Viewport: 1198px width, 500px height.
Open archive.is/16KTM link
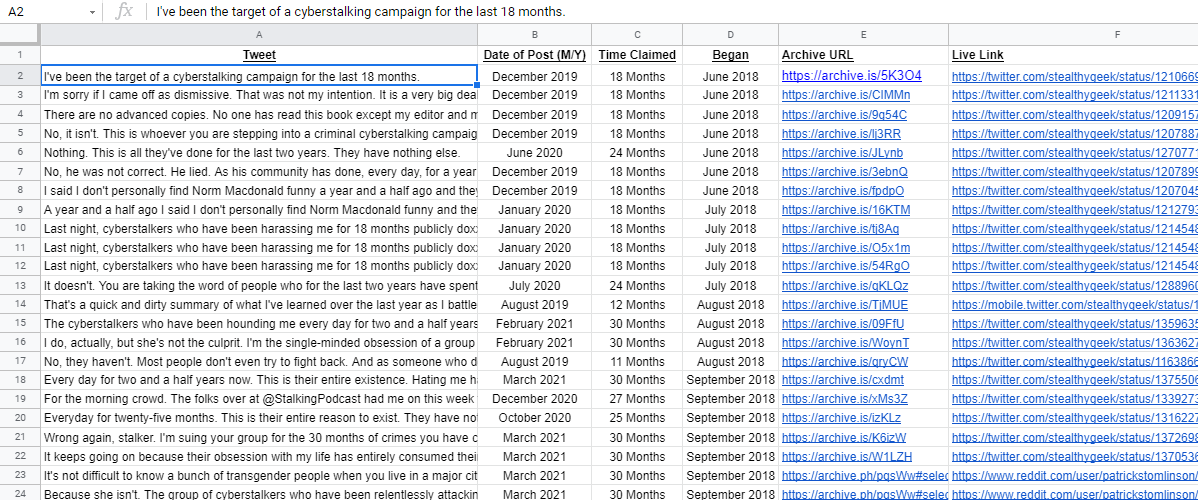point(845,209)
